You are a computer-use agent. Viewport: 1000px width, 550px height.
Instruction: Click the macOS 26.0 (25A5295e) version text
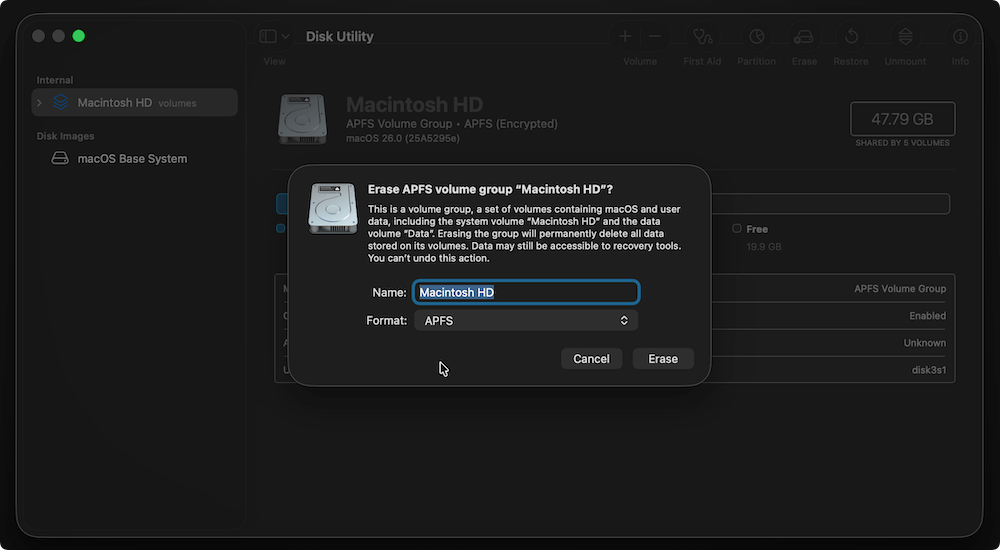(x=402, y=138)
